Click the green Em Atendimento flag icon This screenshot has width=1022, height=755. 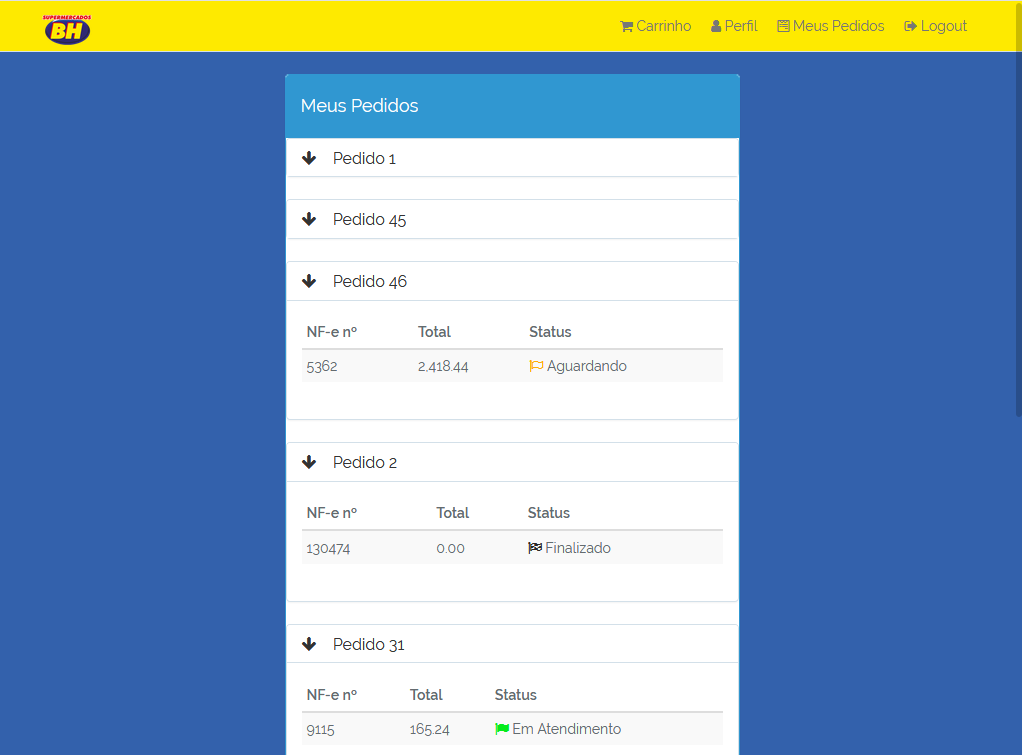coord(502,729)
